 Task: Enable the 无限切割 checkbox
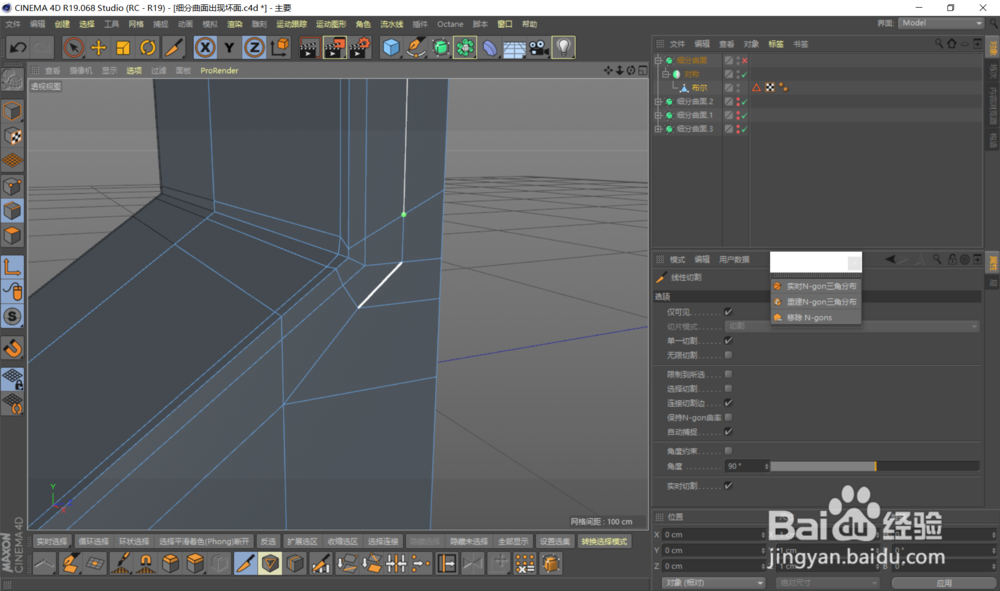[x=728, y=355]
